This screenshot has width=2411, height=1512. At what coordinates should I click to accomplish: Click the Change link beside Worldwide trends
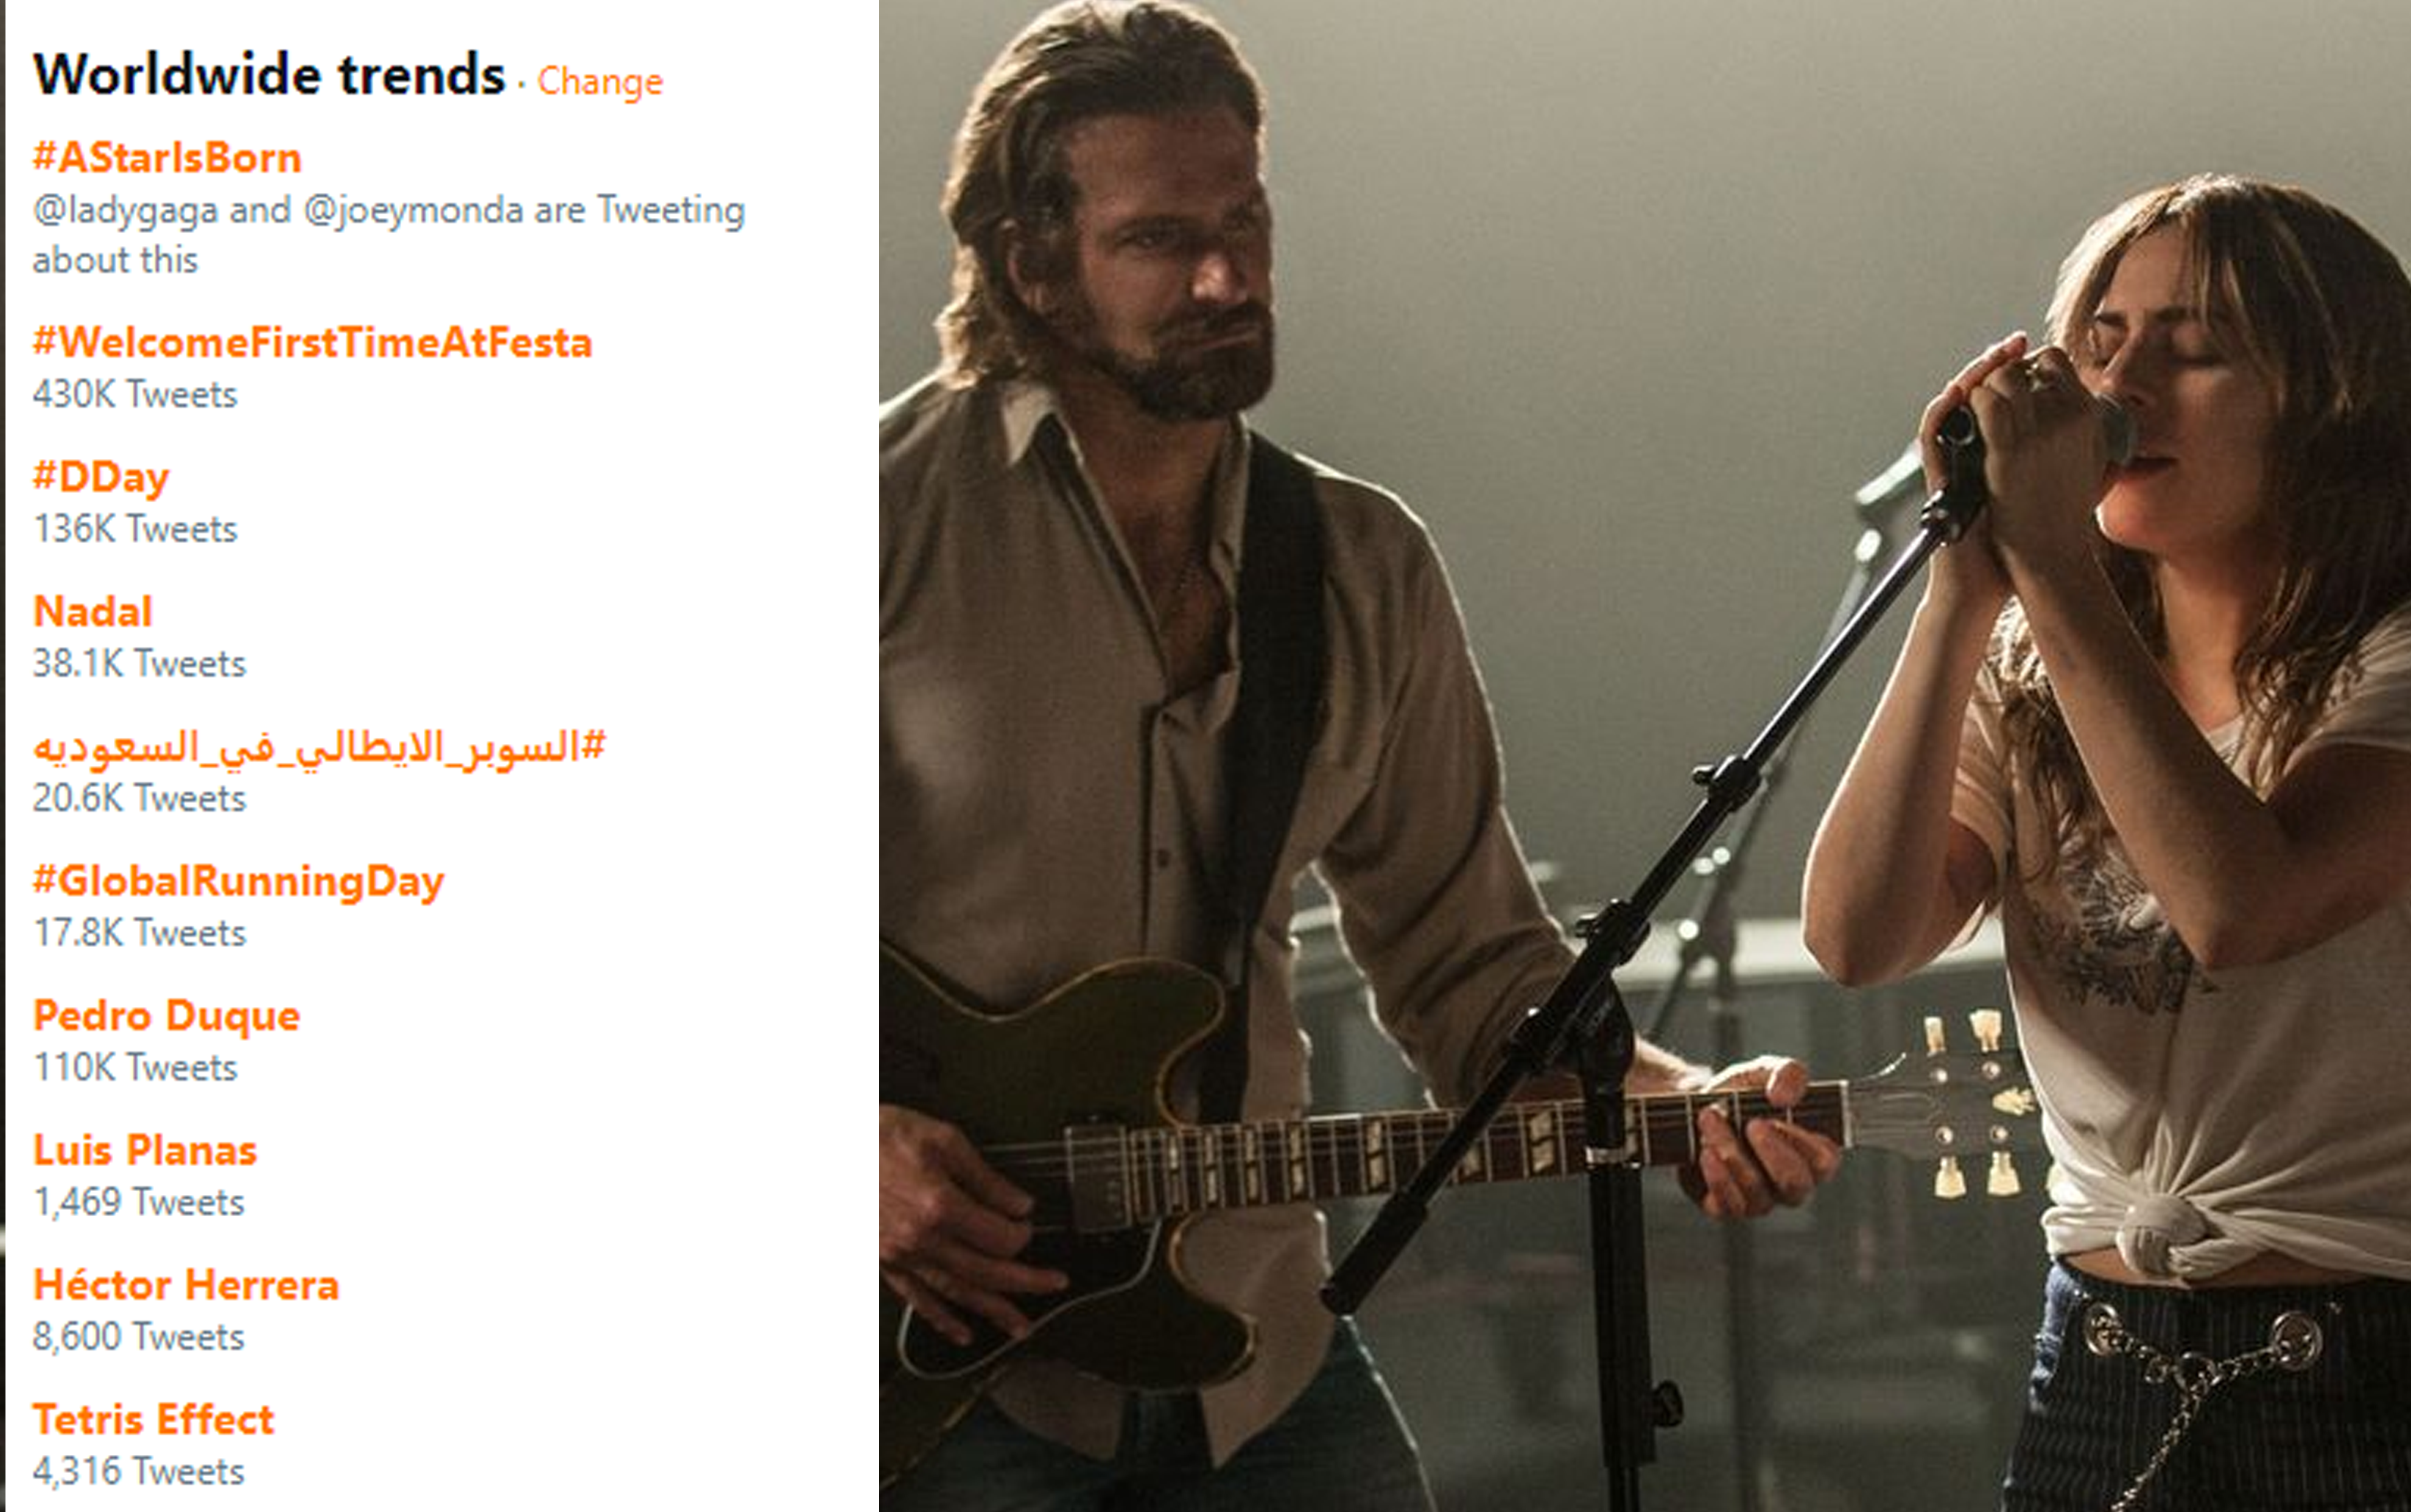(600, 82)
